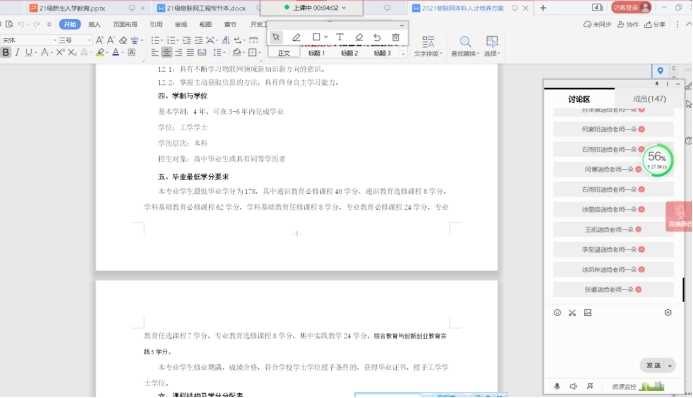This screenshot has width=693, height=398.
Task: Toggle the speaker icon in chat panel
Action: [x=573, y=387]
